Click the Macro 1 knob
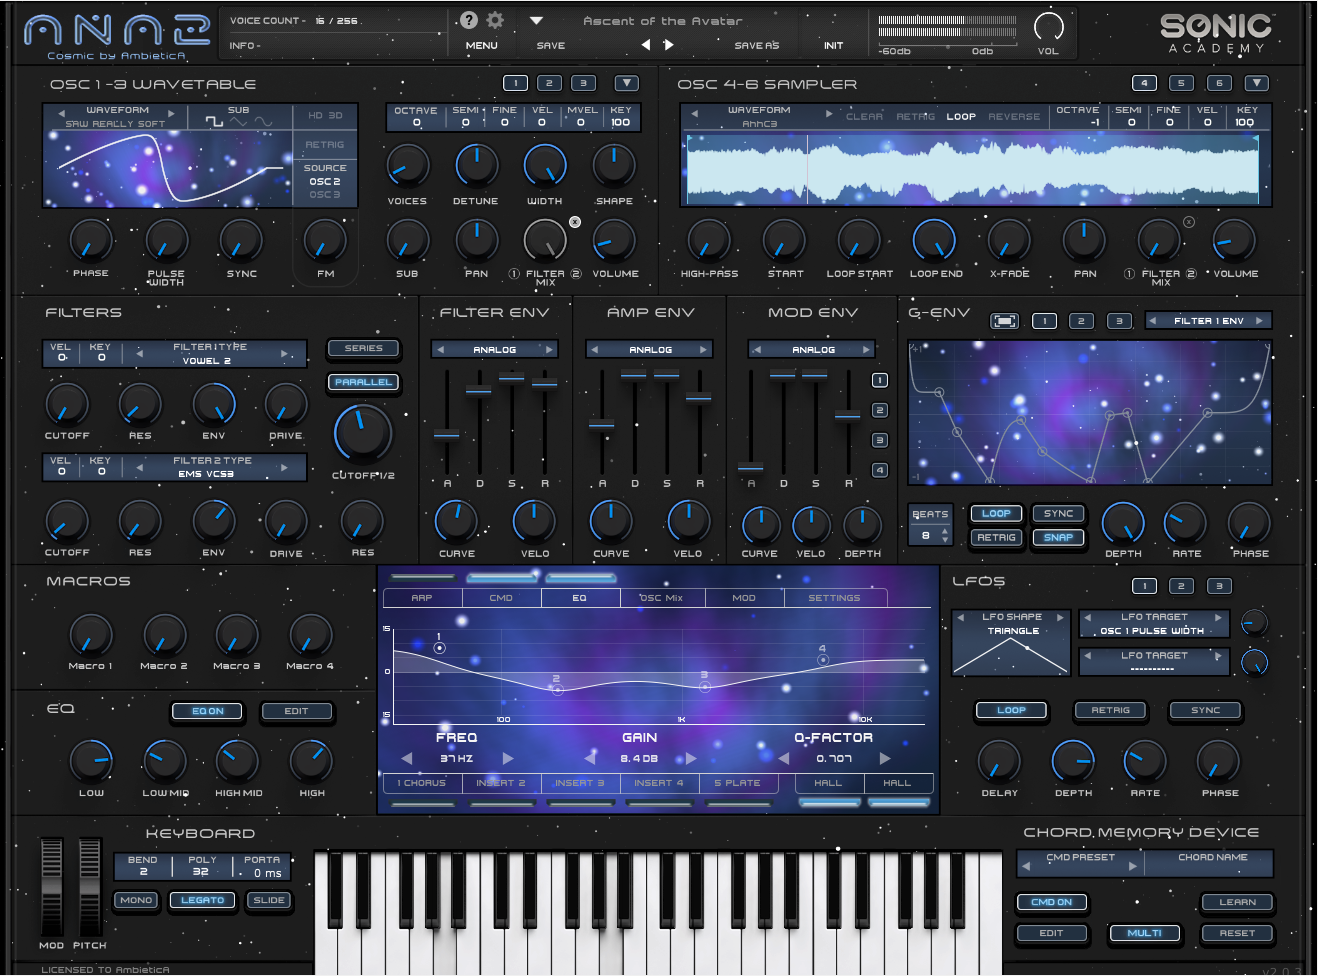The width and height of the screenshot is (1318, 976). pyautogui.click(x=91, y=635)
